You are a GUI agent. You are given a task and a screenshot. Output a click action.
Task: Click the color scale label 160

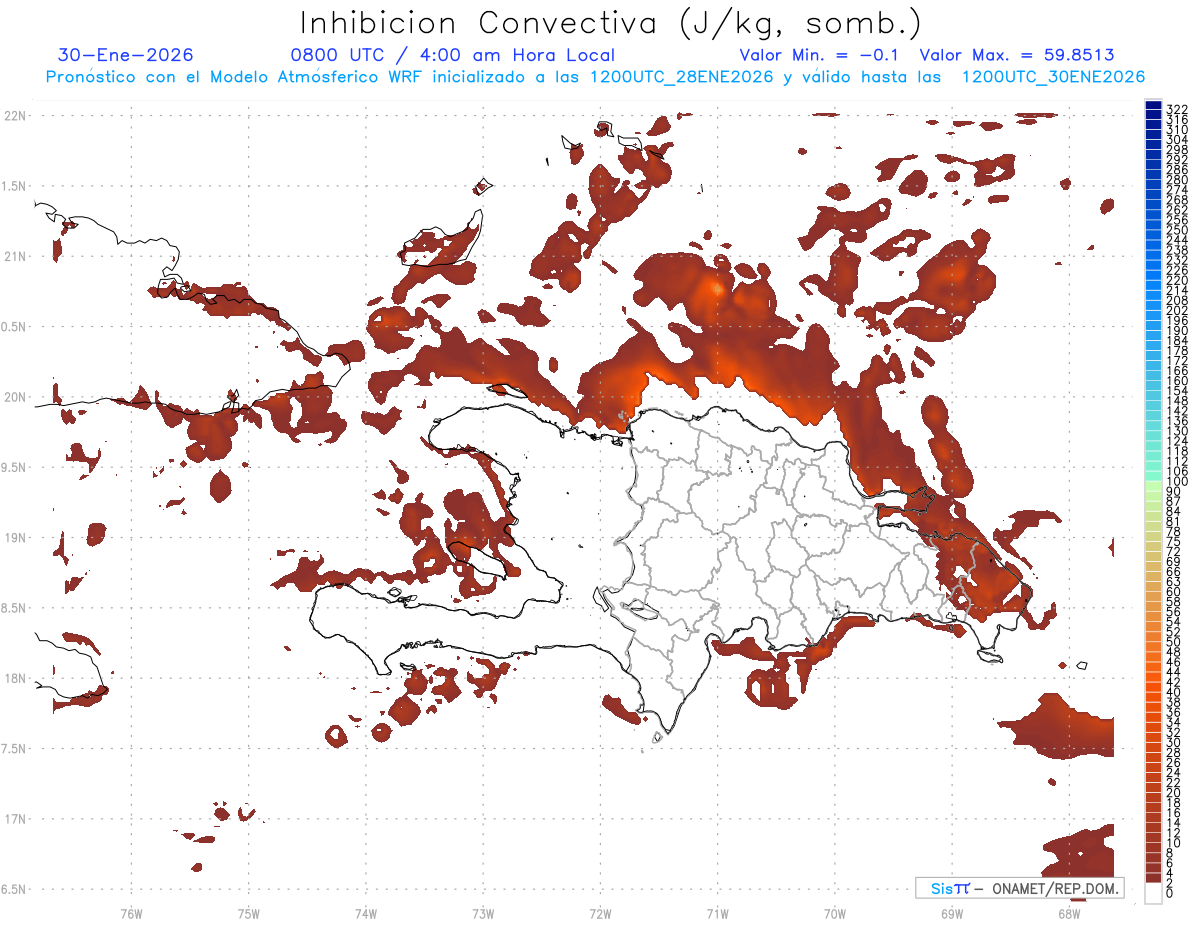[1176, 381]
